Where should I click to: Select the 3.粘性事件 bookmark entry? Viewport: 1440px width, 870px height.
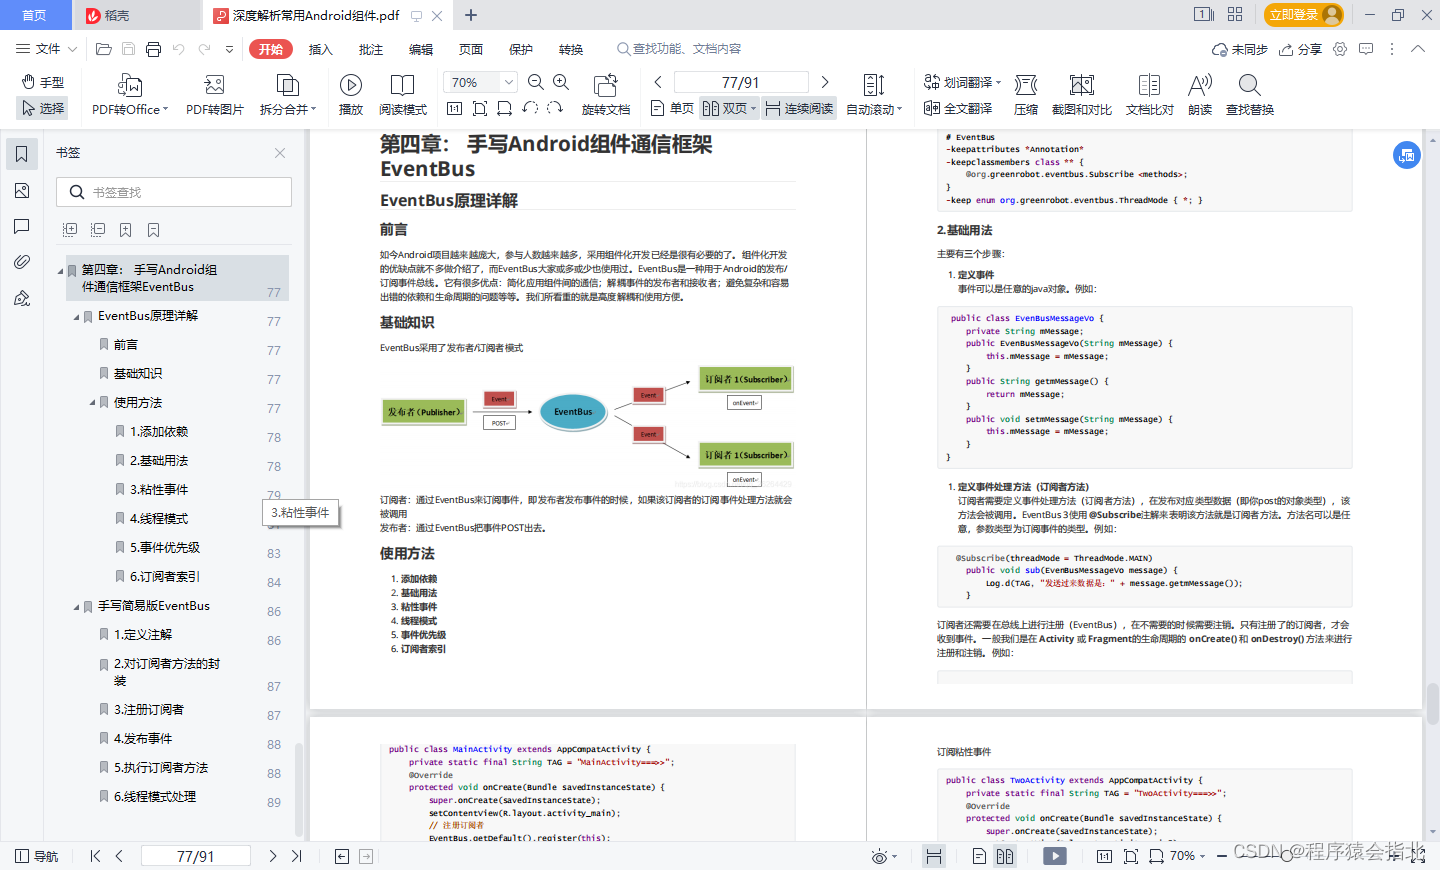coord(159,490)
